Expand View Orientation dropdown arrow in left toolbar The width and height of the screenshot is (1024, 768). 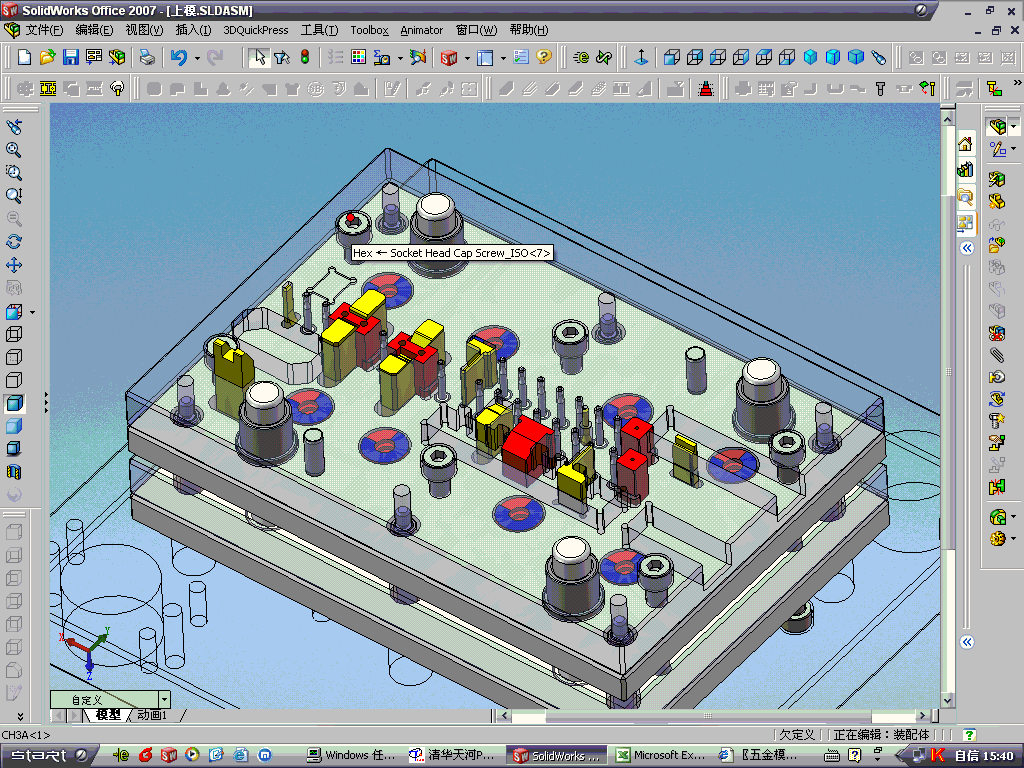point(33,312)
